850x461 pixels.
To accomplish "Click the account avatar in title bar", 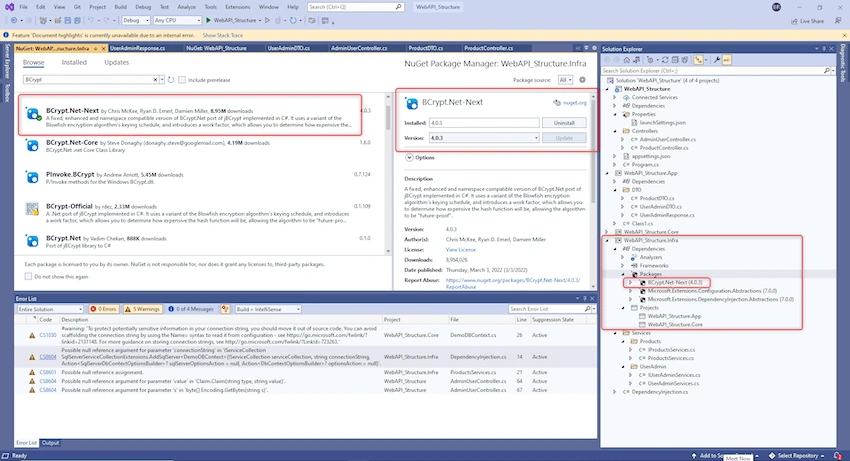I will point(776,7).
